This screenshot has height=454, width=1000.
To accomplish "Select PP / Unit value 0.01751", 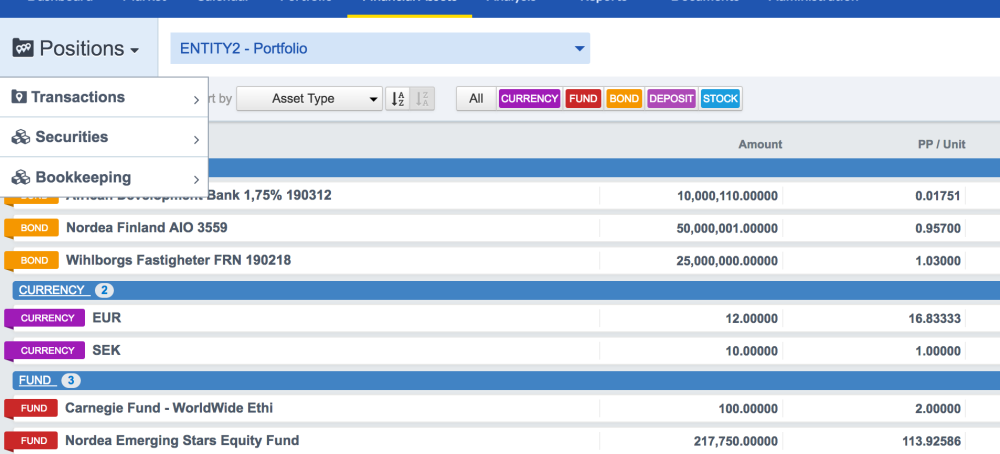I will [x=938, y=196].
